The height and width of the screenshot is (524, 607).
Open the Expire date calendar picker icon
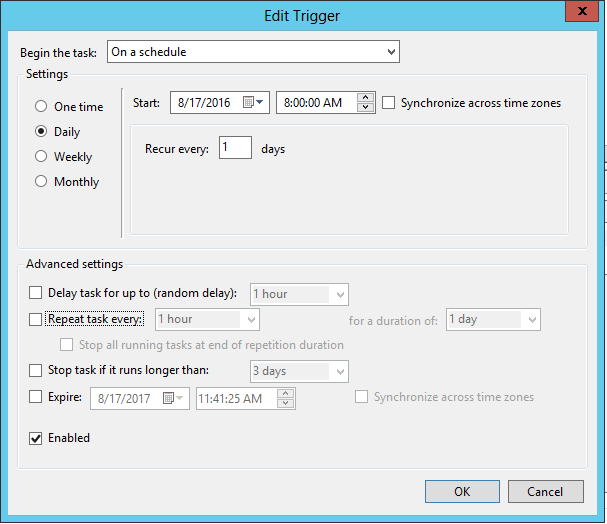pos(173,398)
